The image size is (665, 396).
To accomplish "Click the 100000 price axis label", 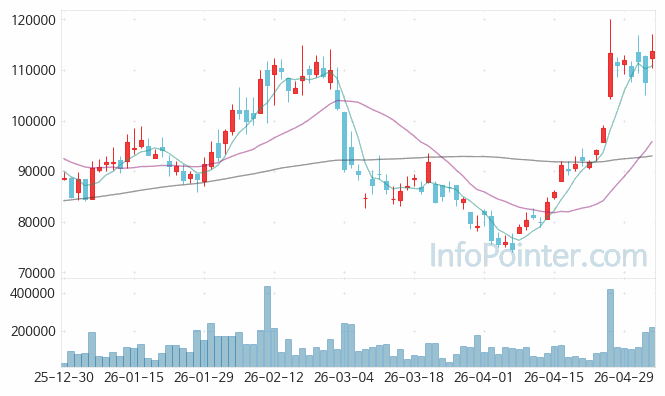I will [34, 121].
